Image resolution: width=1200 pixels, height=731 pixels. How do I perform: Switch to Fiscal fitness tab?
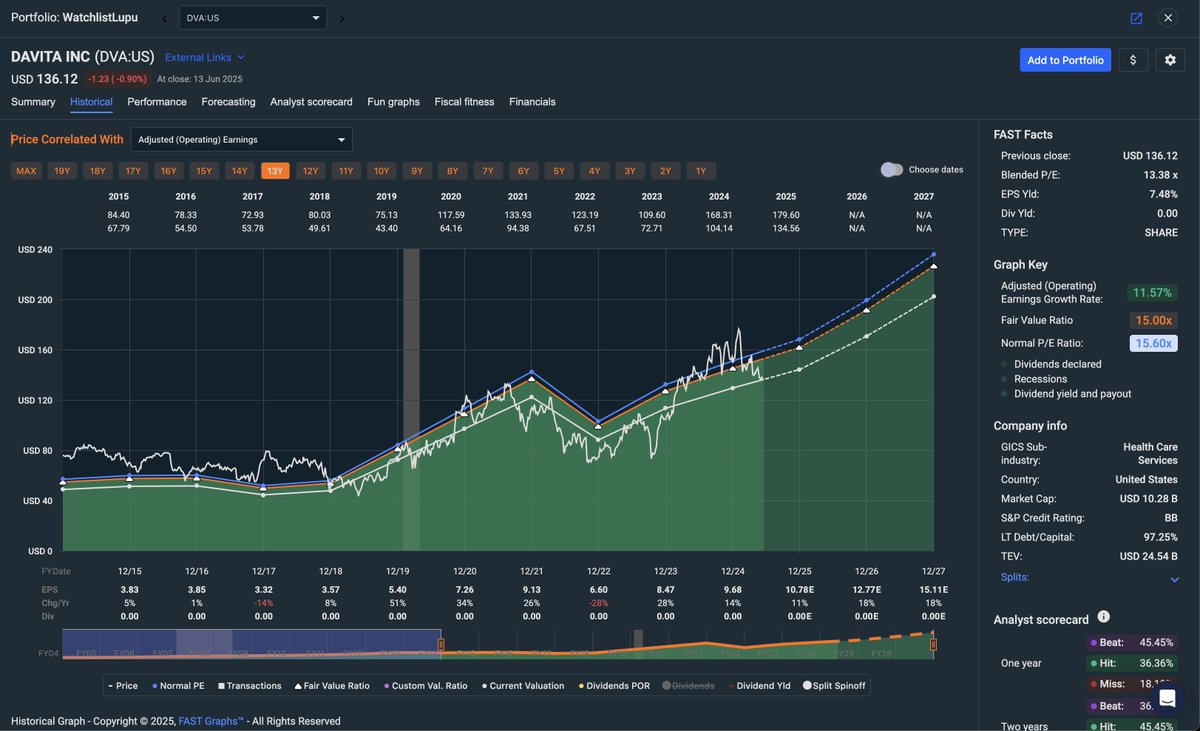click(x=465, y=102)
